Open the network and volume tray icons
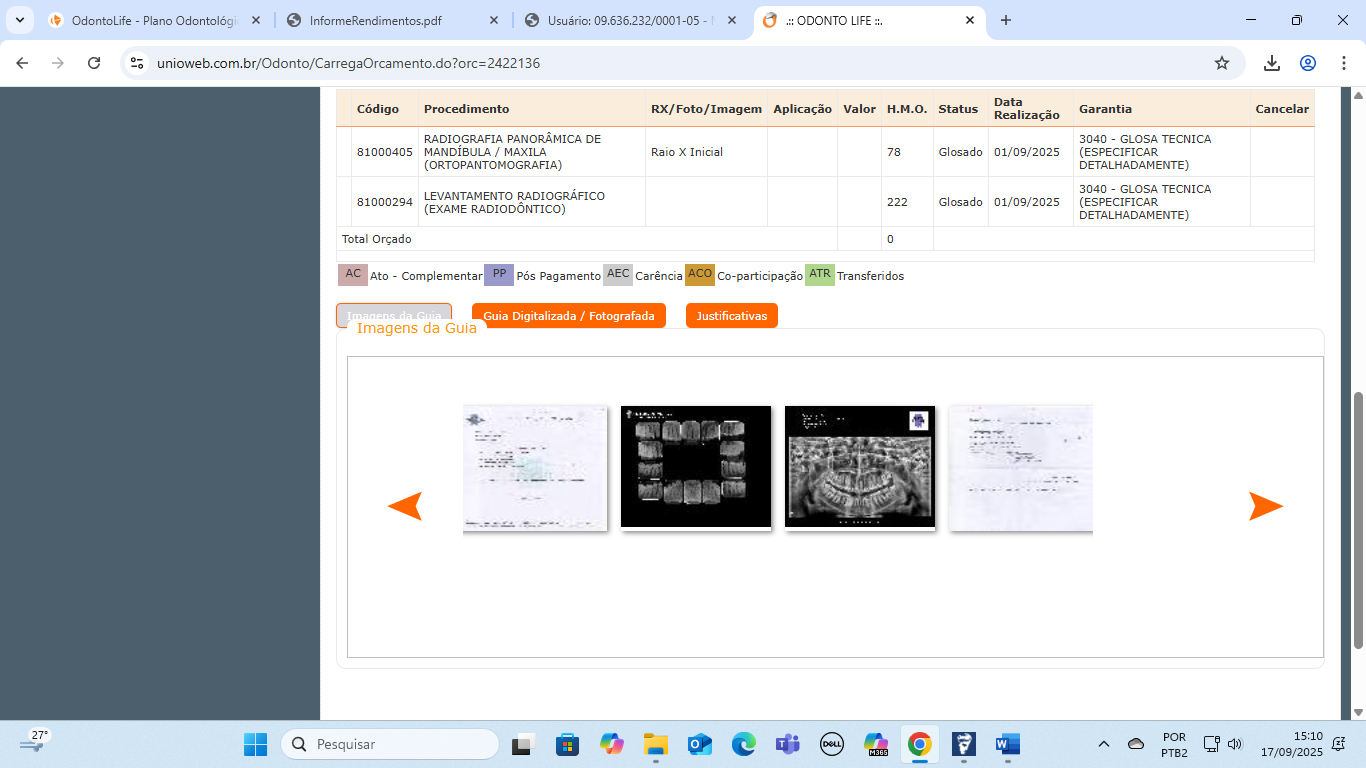The image size is (1366, 768). 1222,744
